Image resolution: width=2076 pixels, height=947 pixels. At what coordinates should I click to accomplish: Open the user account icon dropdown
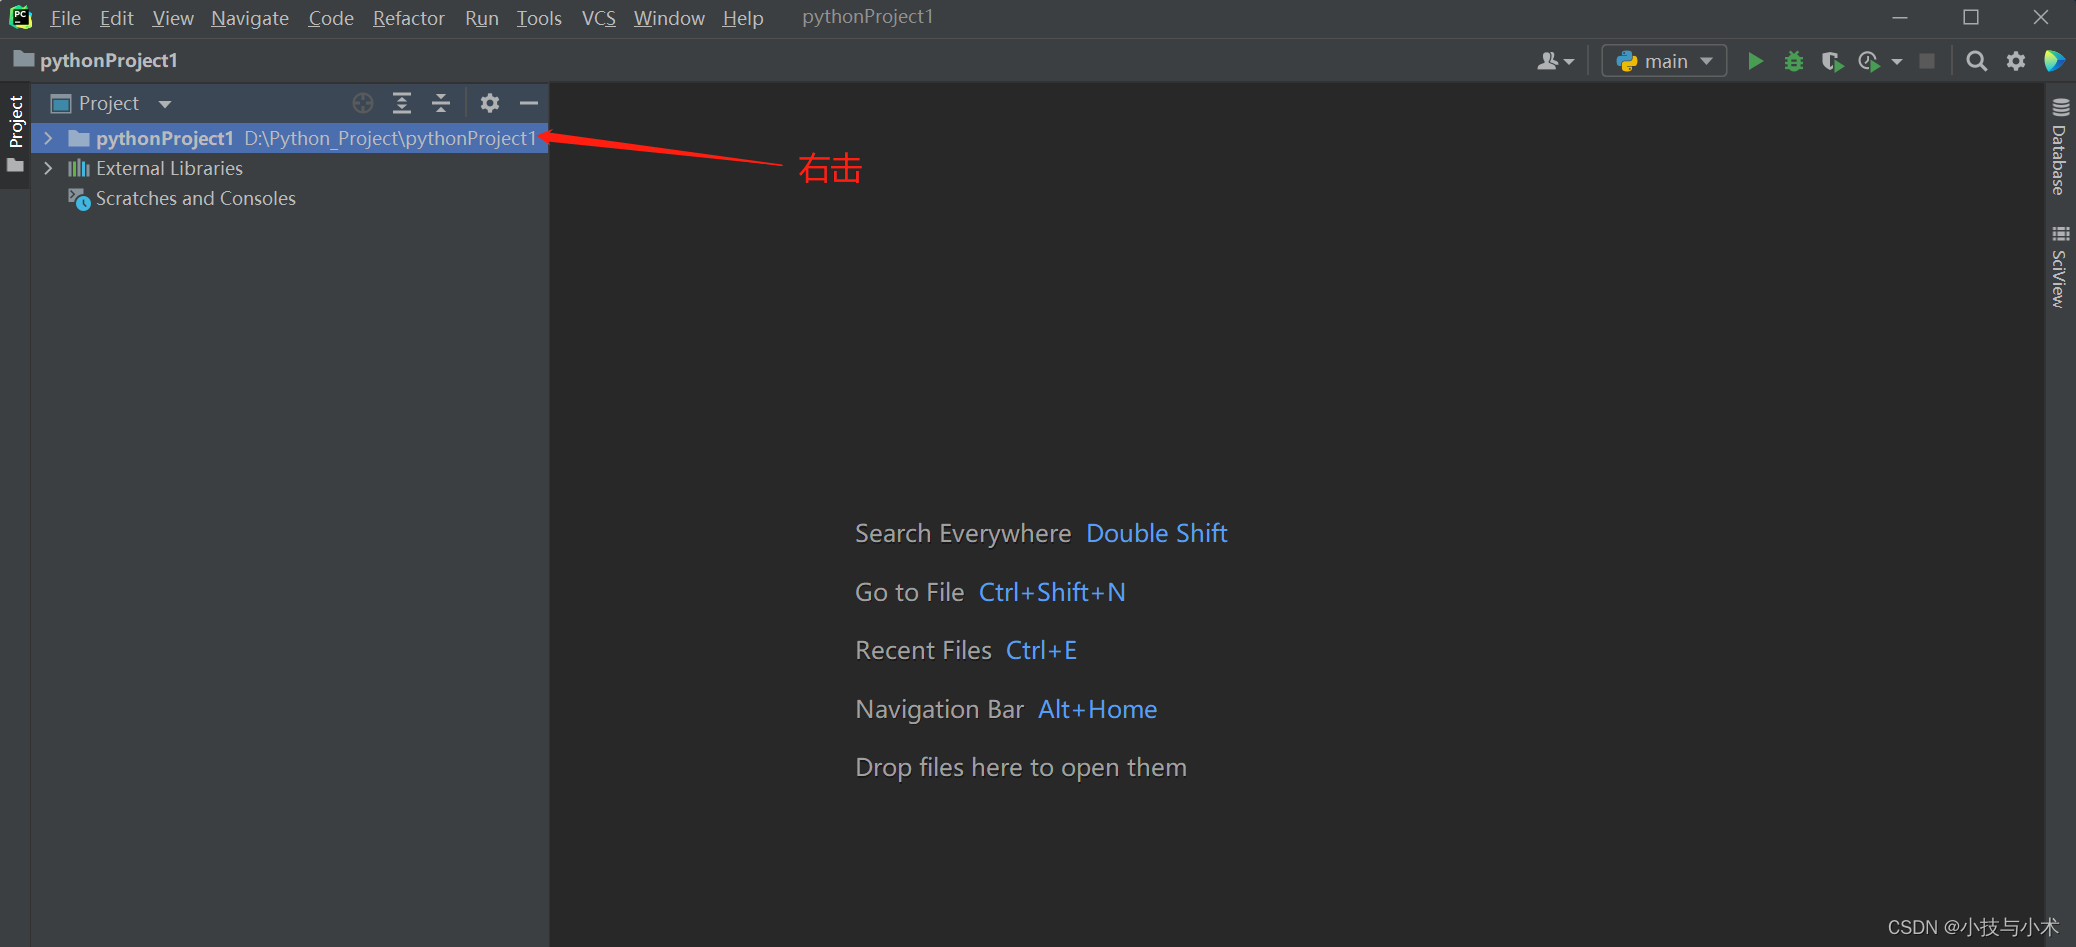pyautogui.click(x=1555, y=61)
